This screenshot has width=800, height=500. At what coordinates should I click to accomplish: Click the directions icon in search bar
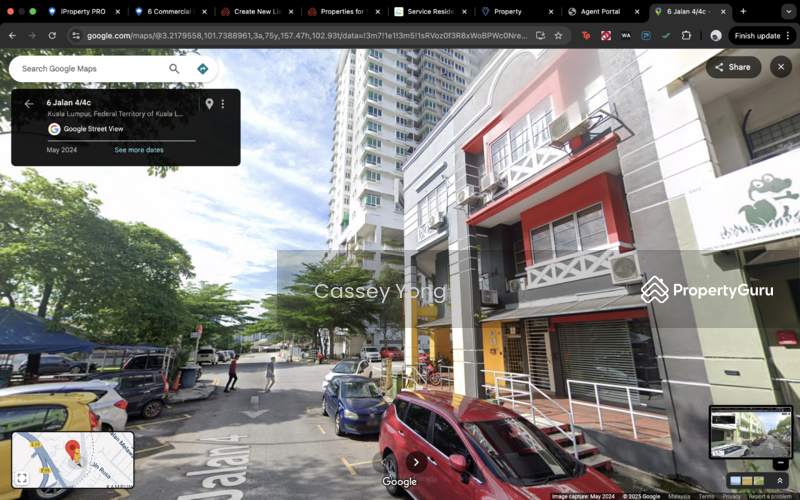[x=202, y=69]
